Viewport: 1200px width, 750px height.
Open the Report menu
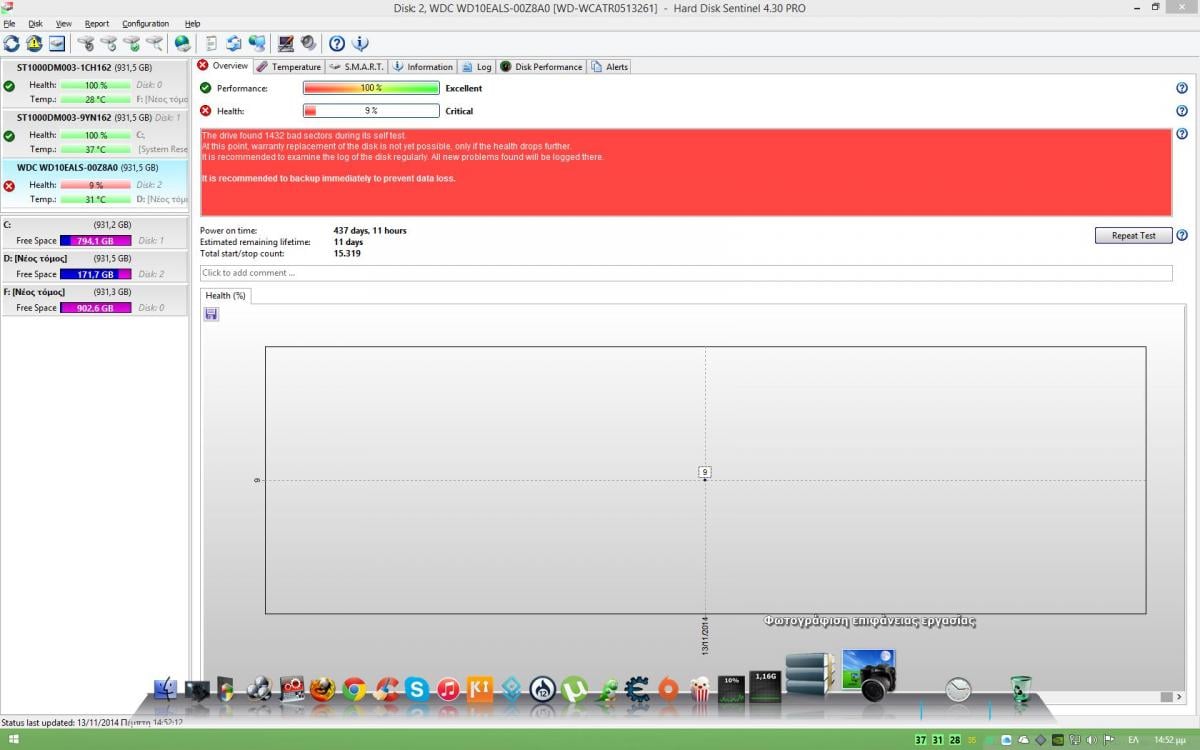pos(97,23)
